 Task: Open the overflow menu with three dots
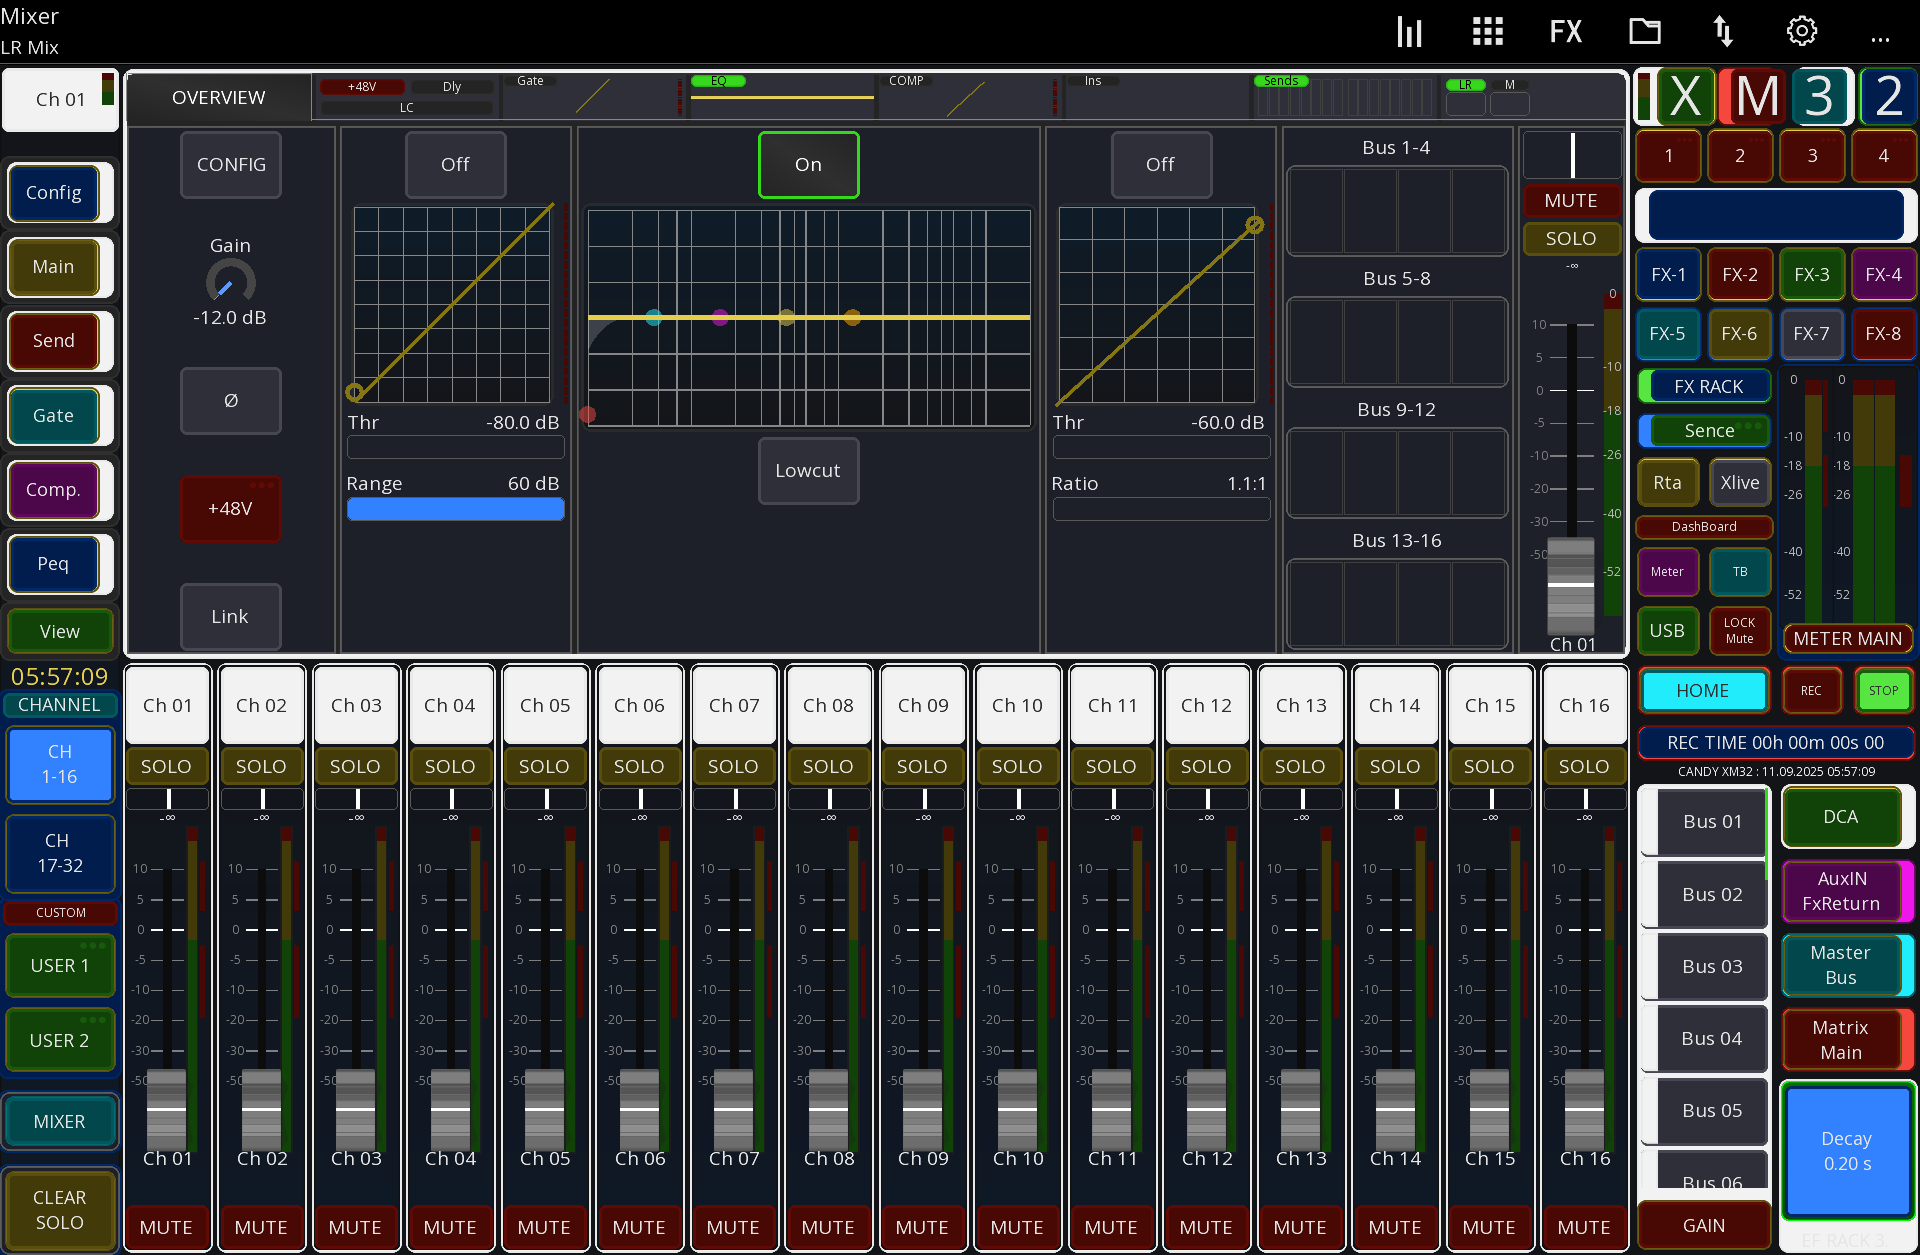pos(1879,38)
